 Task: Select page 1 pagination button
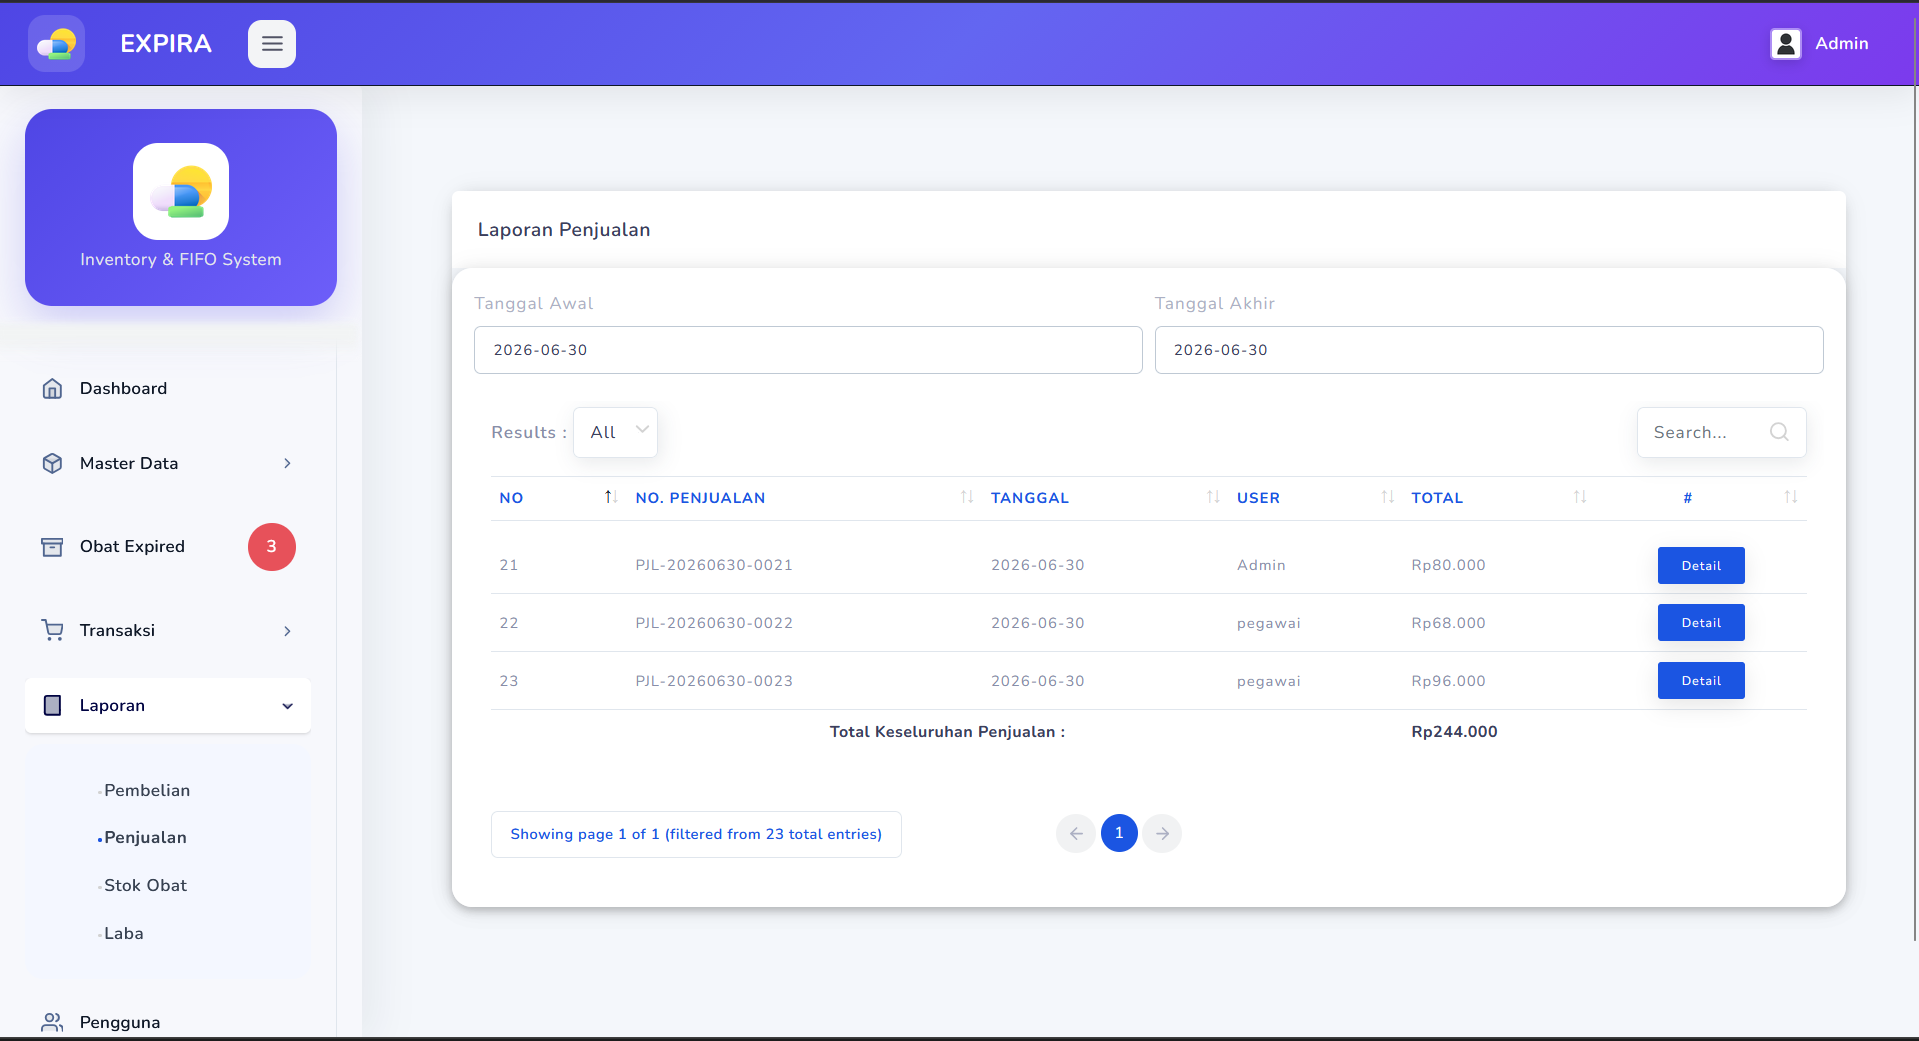[1119, 833]
